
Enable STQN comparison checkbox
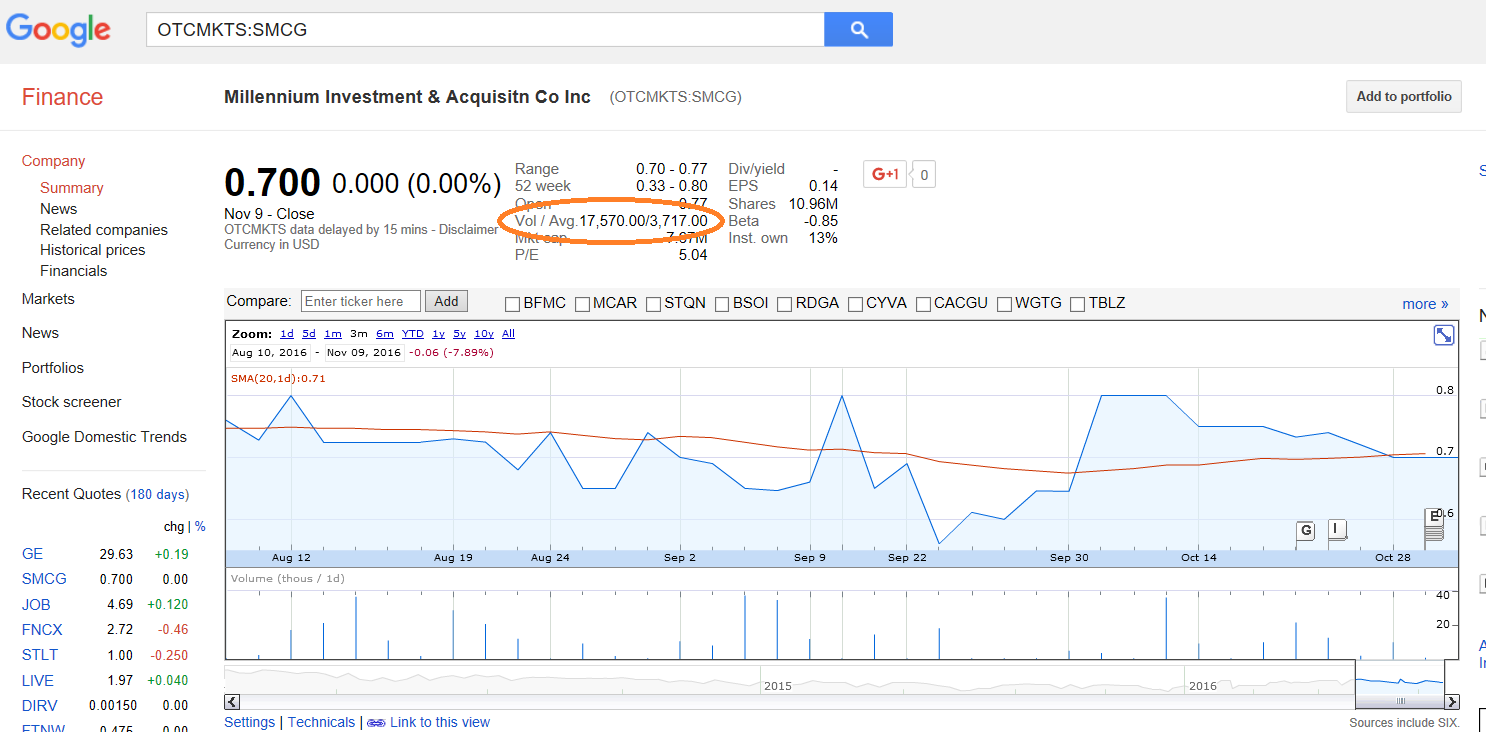tap(654, 304)
